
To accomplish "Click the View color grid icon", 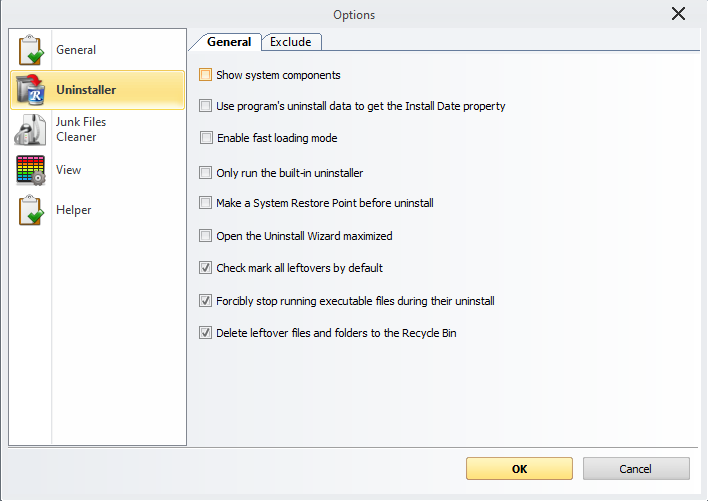I will coord(31,170).
